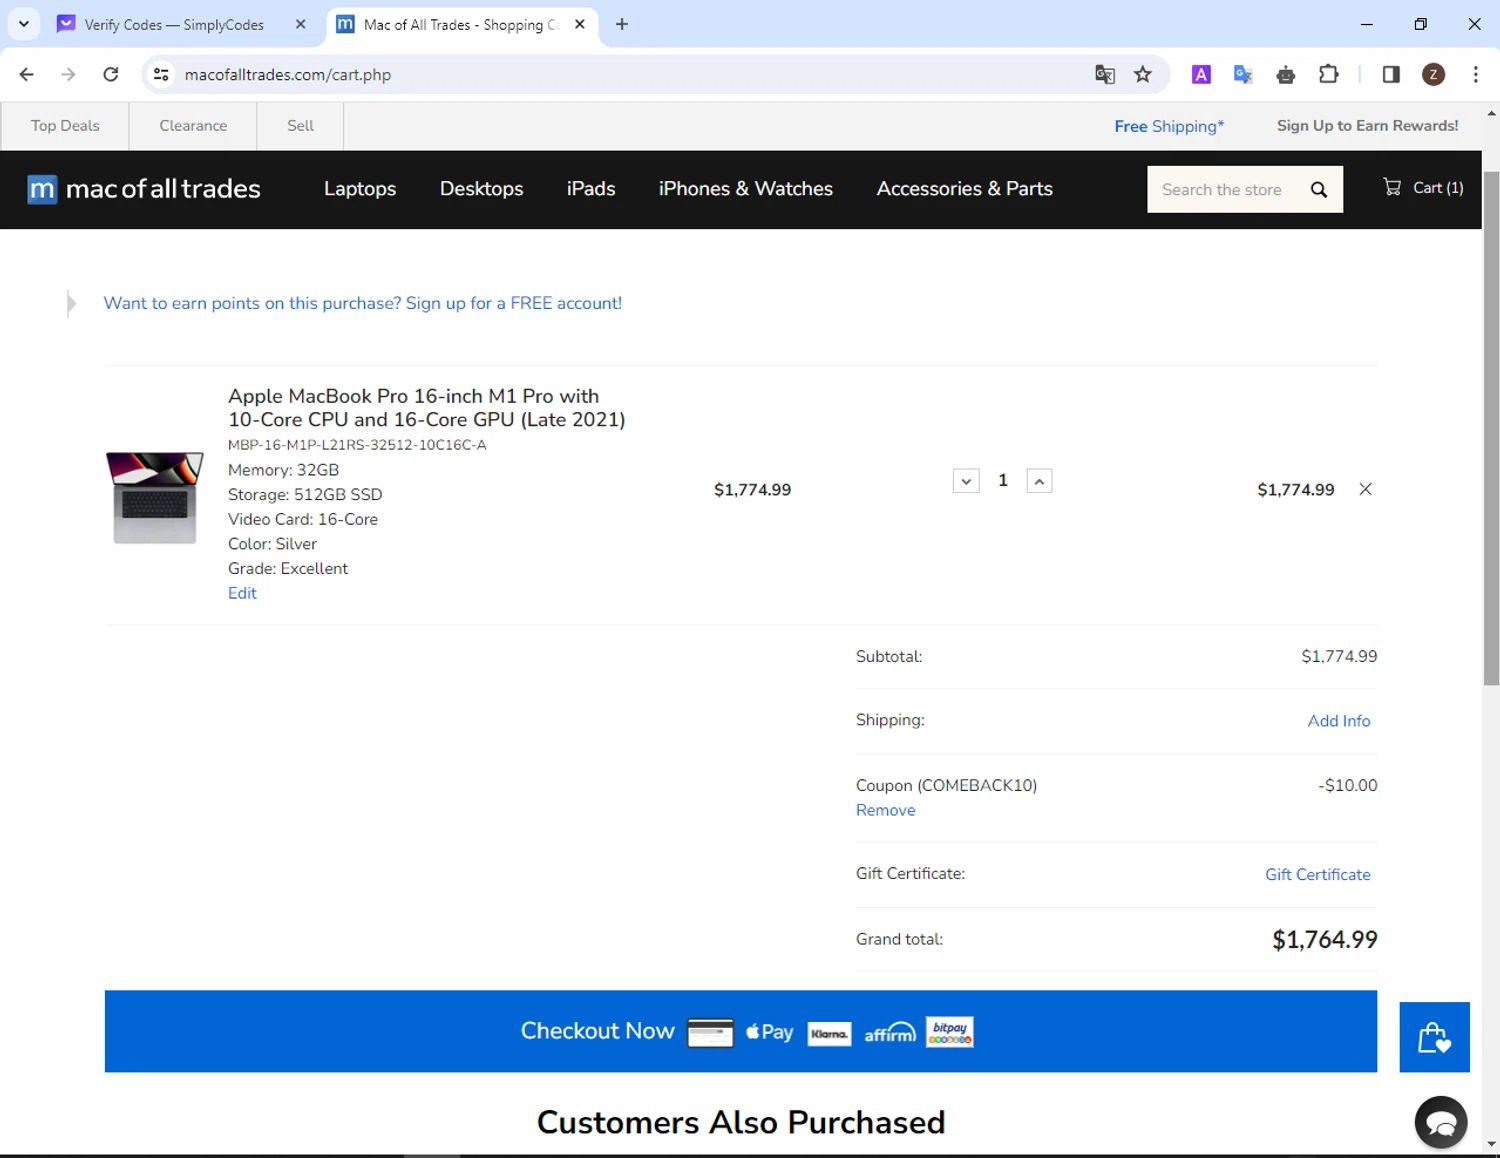Click Sign Up to Earn Rewards
The height and width of the screenshot is (1158, 1500).
(x=1367, y=126)
